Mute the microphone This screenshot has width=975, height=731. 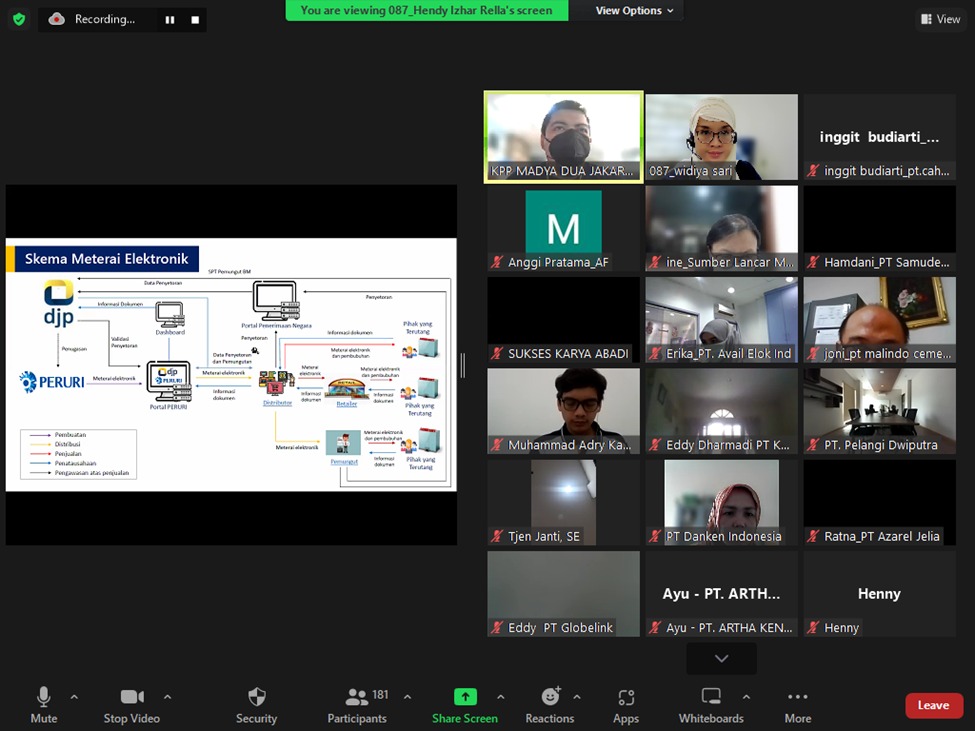44,704
